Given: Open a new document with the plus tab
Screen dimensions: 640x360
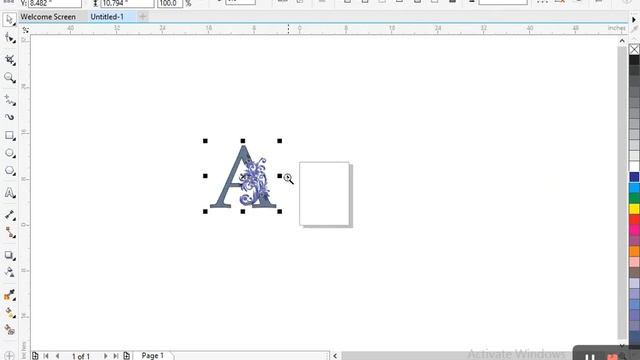Looking at the screenshot, I should [x=143, y=17].
